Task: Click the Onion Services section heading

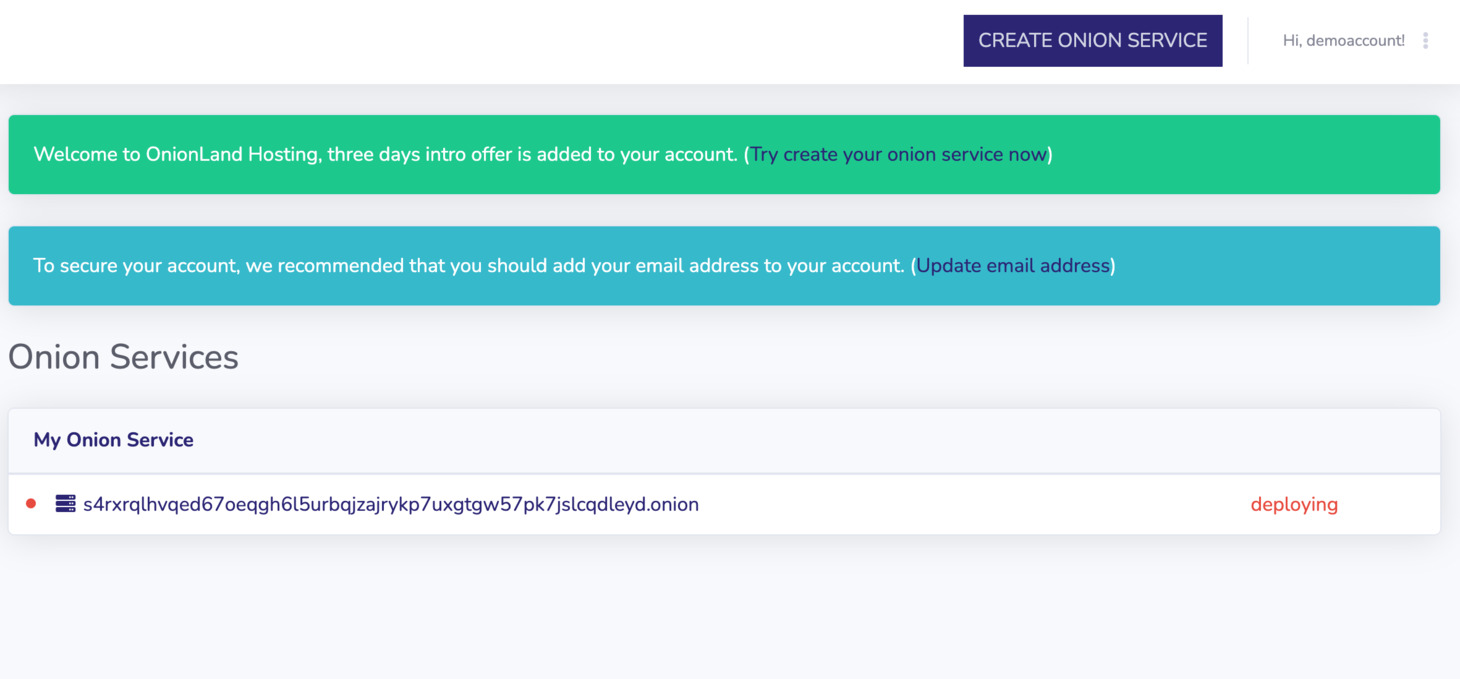Action: 122,357
